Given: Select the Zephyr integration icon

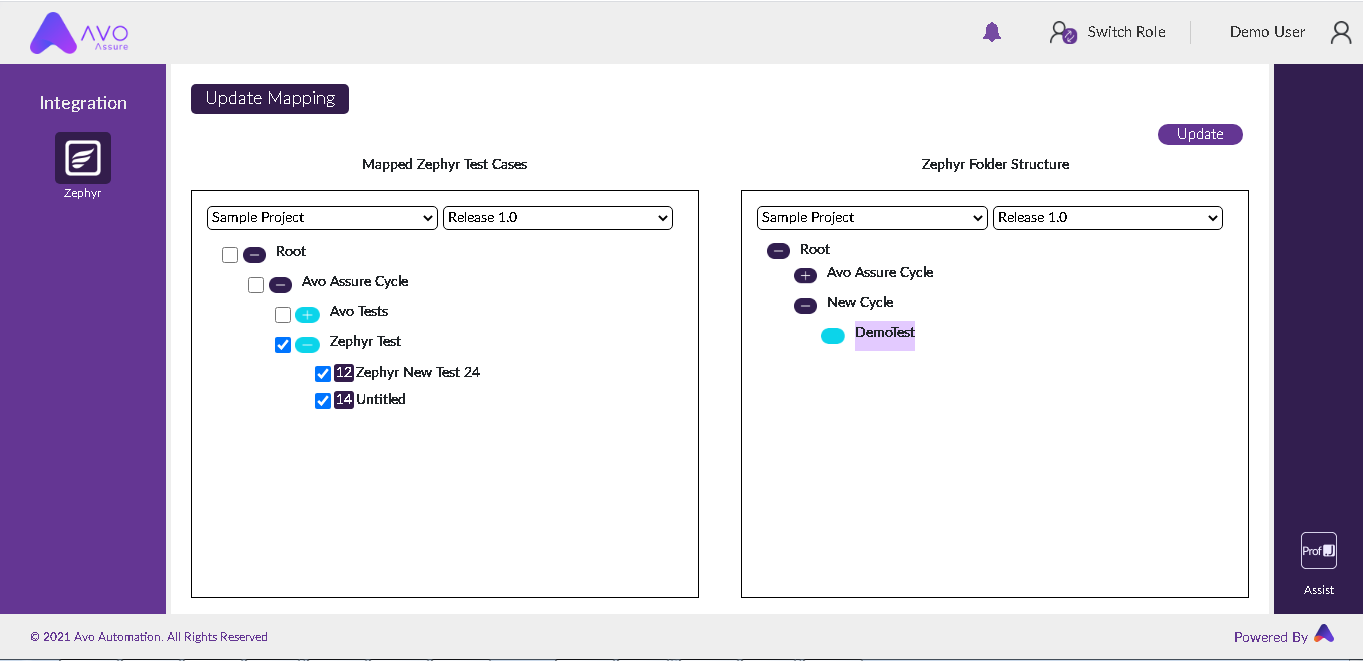Looking at the screenshot, I should (83, 158).
